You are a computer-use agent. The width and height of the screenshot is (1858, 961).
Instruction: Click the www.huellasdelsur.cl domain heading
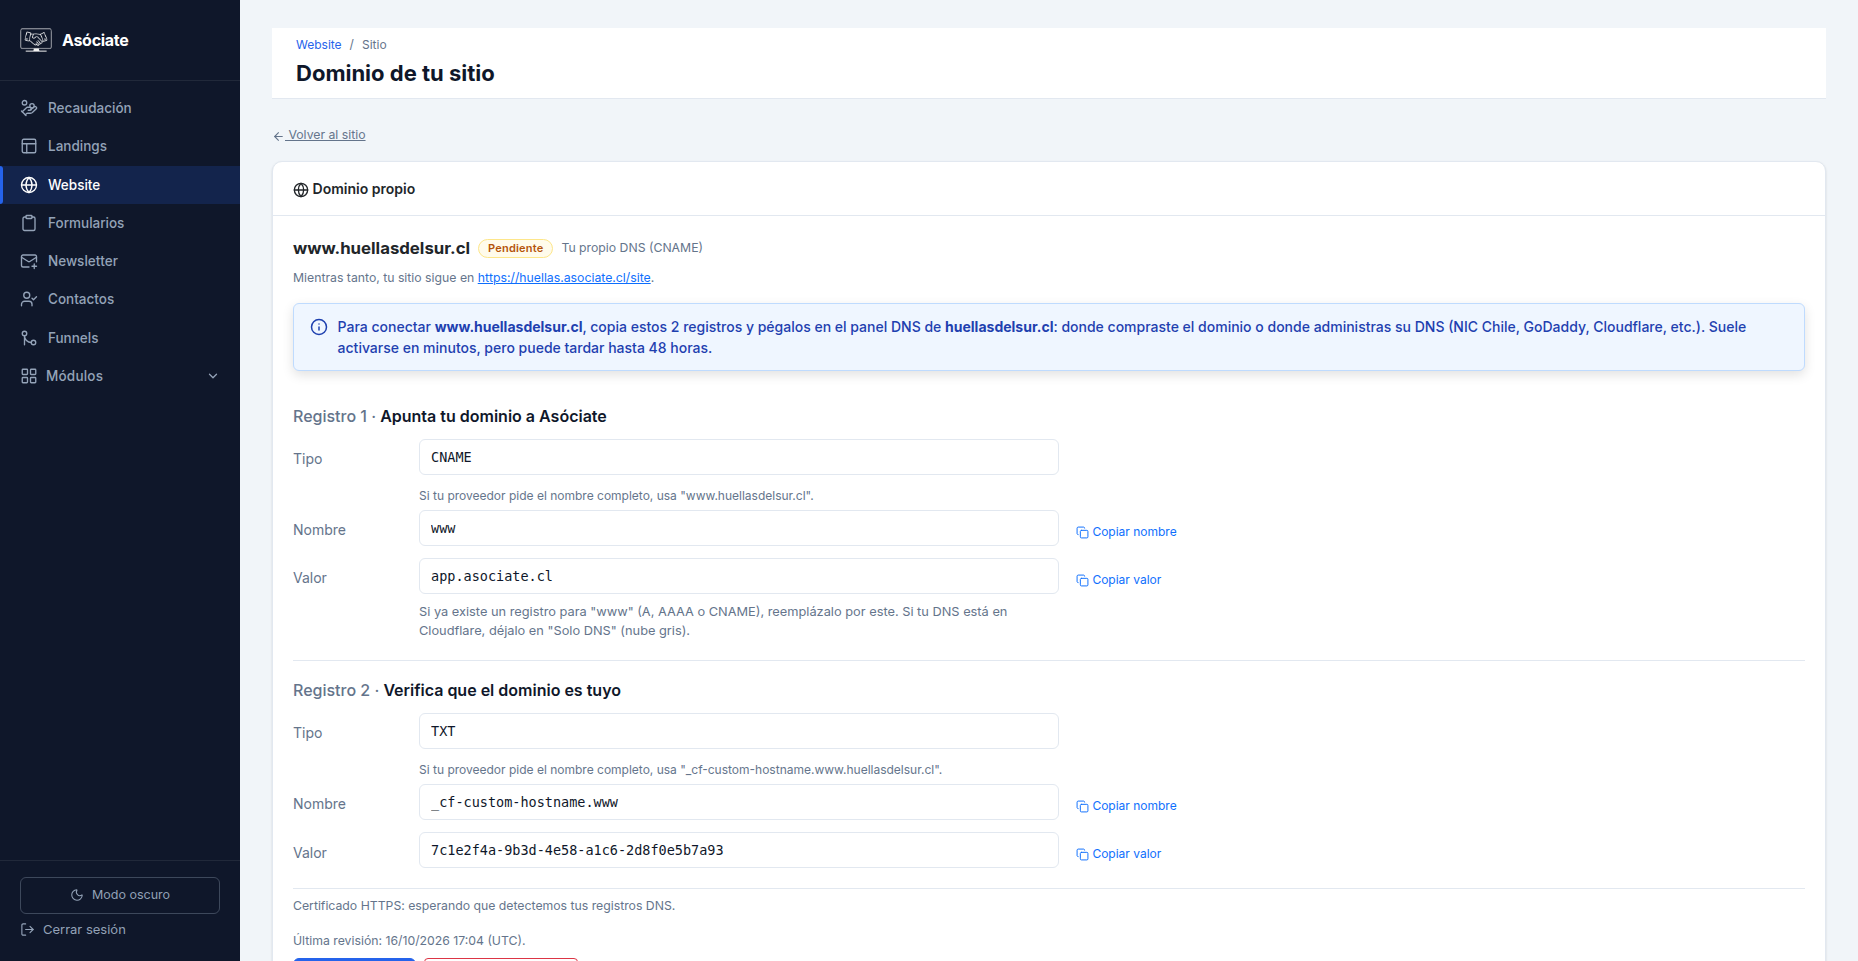tap(381, 248)
